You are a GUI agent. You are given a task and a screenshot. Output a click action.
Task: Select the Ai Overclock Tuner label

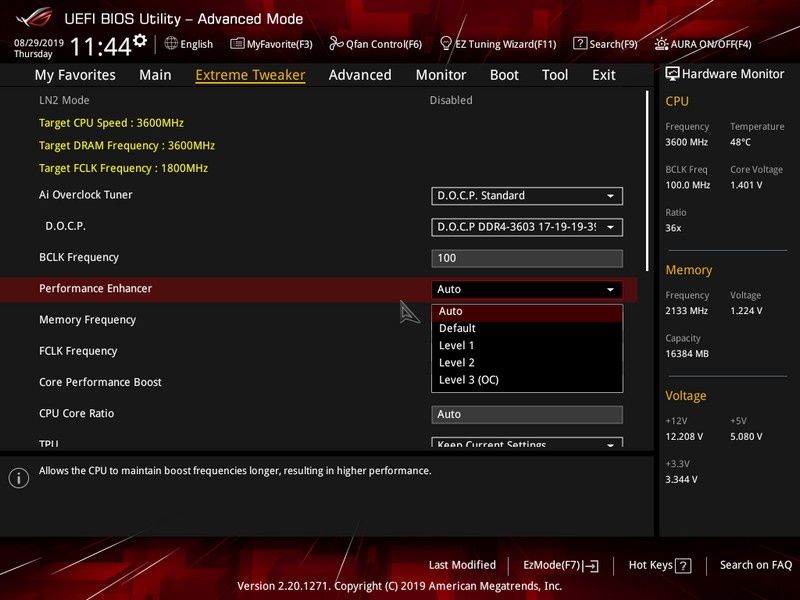pyautogui.click(x=86, y=195)
